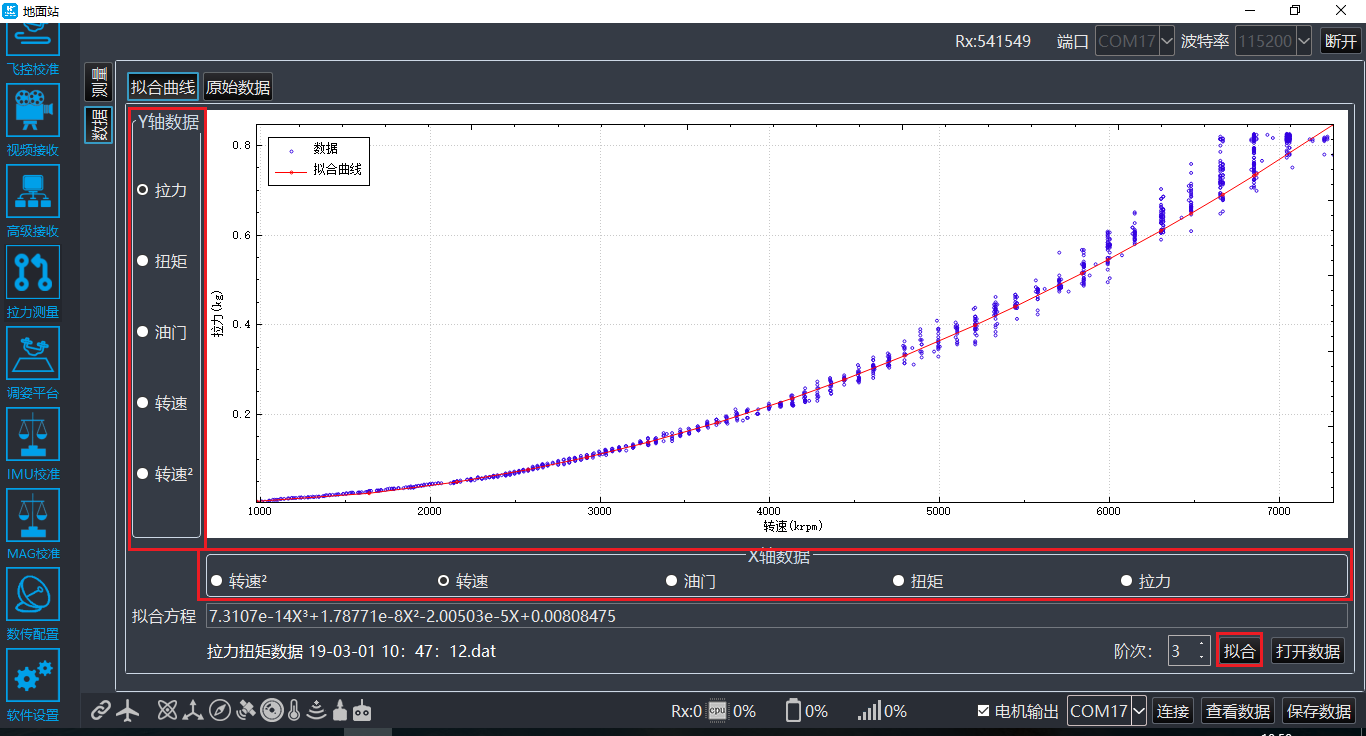The image size is (1366, 736).
Task: Click the CPU usage chip icon
Action: [x=717, y=711]
